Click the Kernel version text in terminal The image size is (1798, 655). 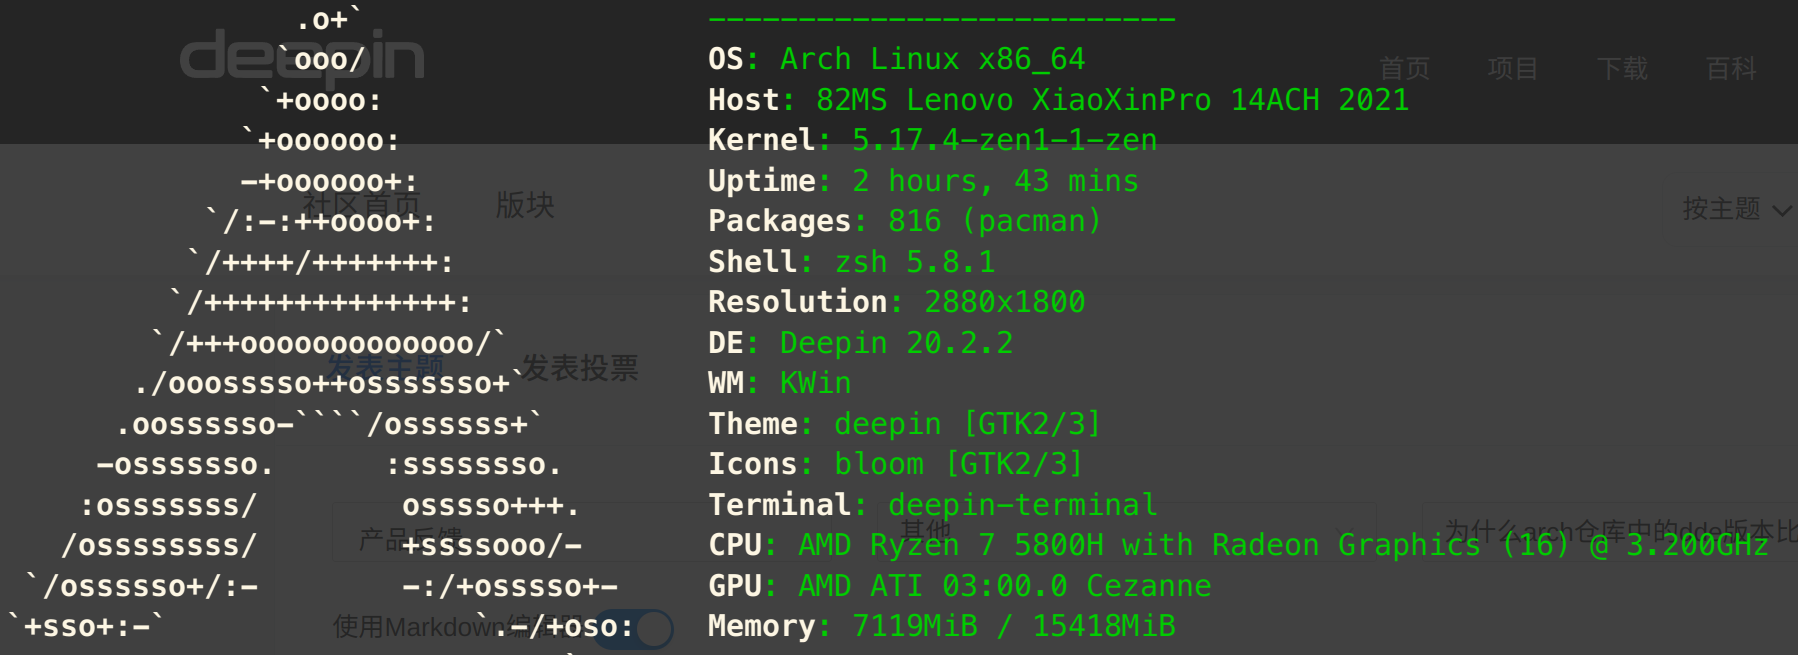(1004, 140)
